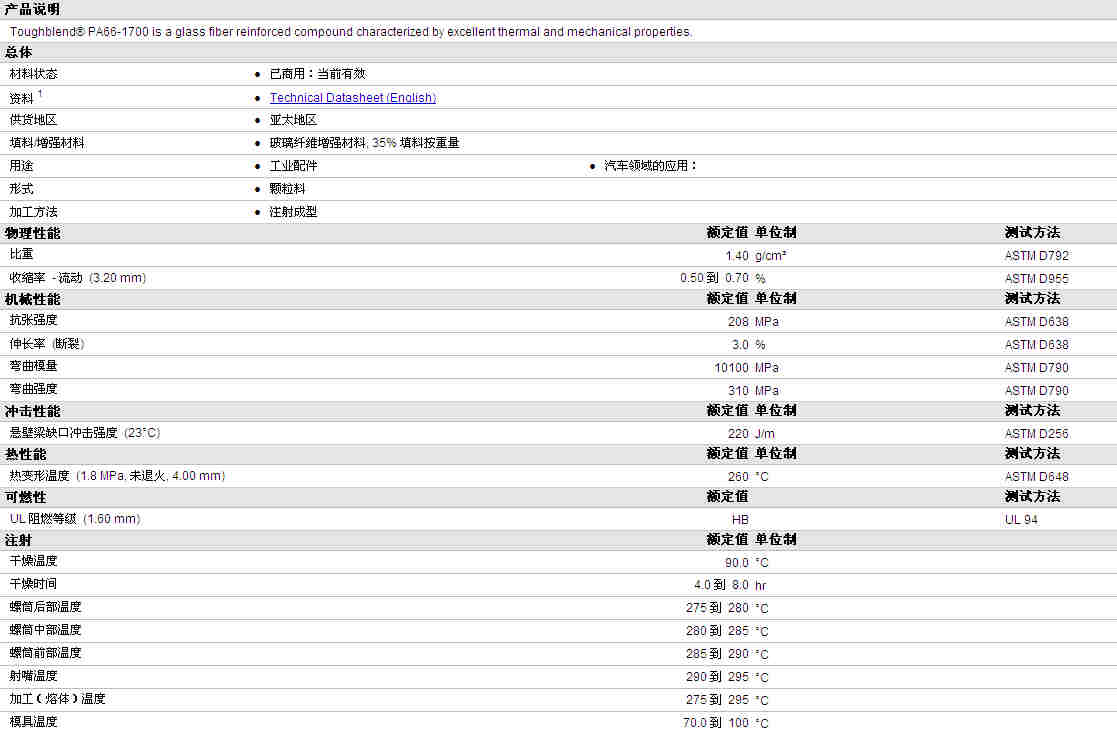Screen dimensions: 1117x730
Task: Select the '冲击性能' section heading
Action: pyautogui.click(x=33, y=412)
